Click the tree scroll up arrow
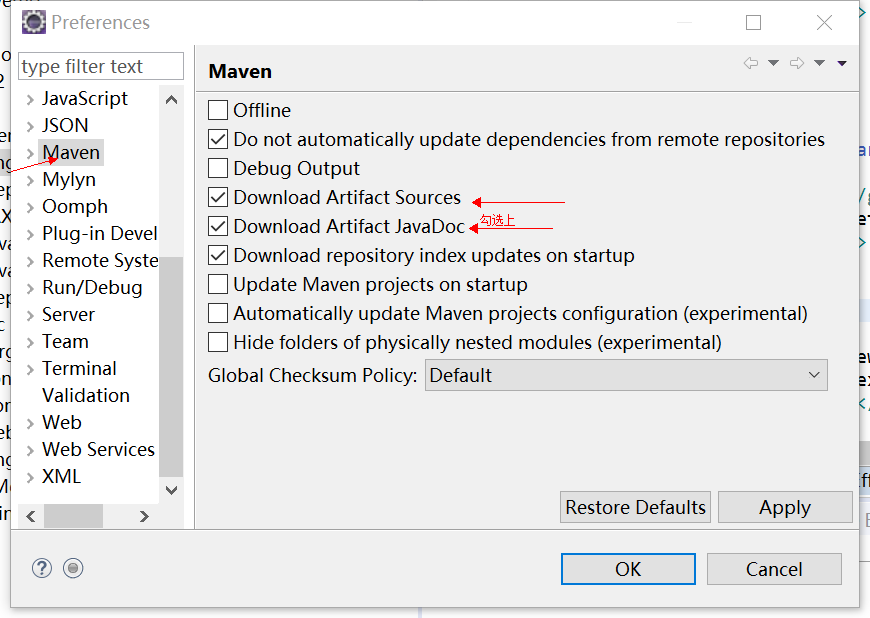Screen dimensions: 870x618 171,100
